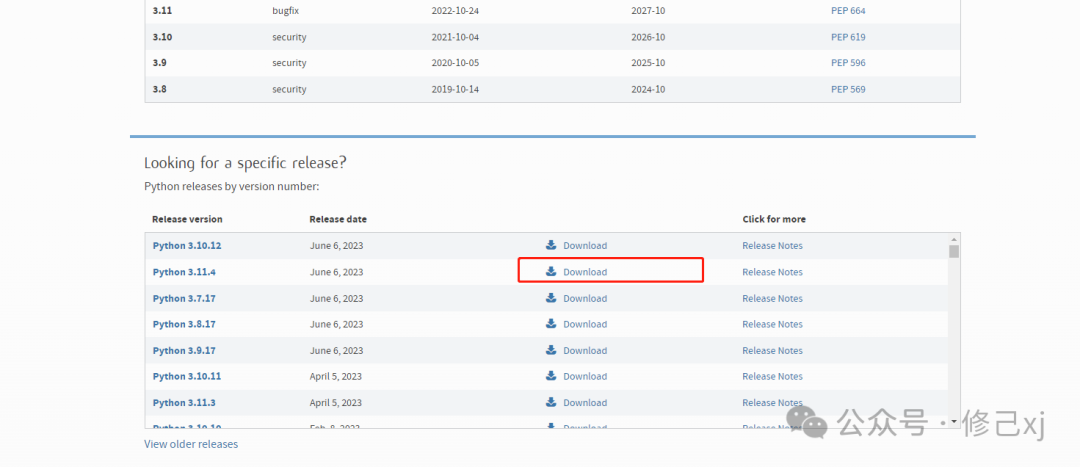
Task: Click Download text for Python 3.9.17
Action: (585, 351)
